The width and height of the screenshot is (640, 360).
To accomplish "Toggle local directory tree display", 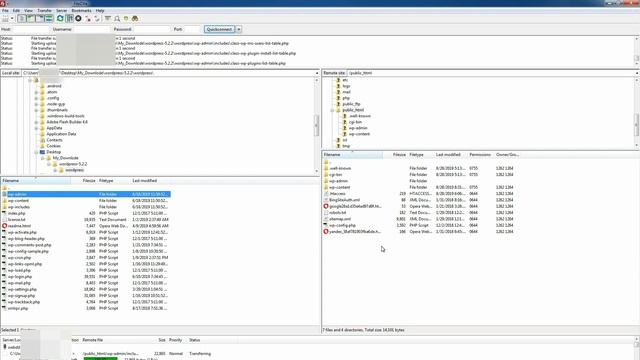I will 31,19.
